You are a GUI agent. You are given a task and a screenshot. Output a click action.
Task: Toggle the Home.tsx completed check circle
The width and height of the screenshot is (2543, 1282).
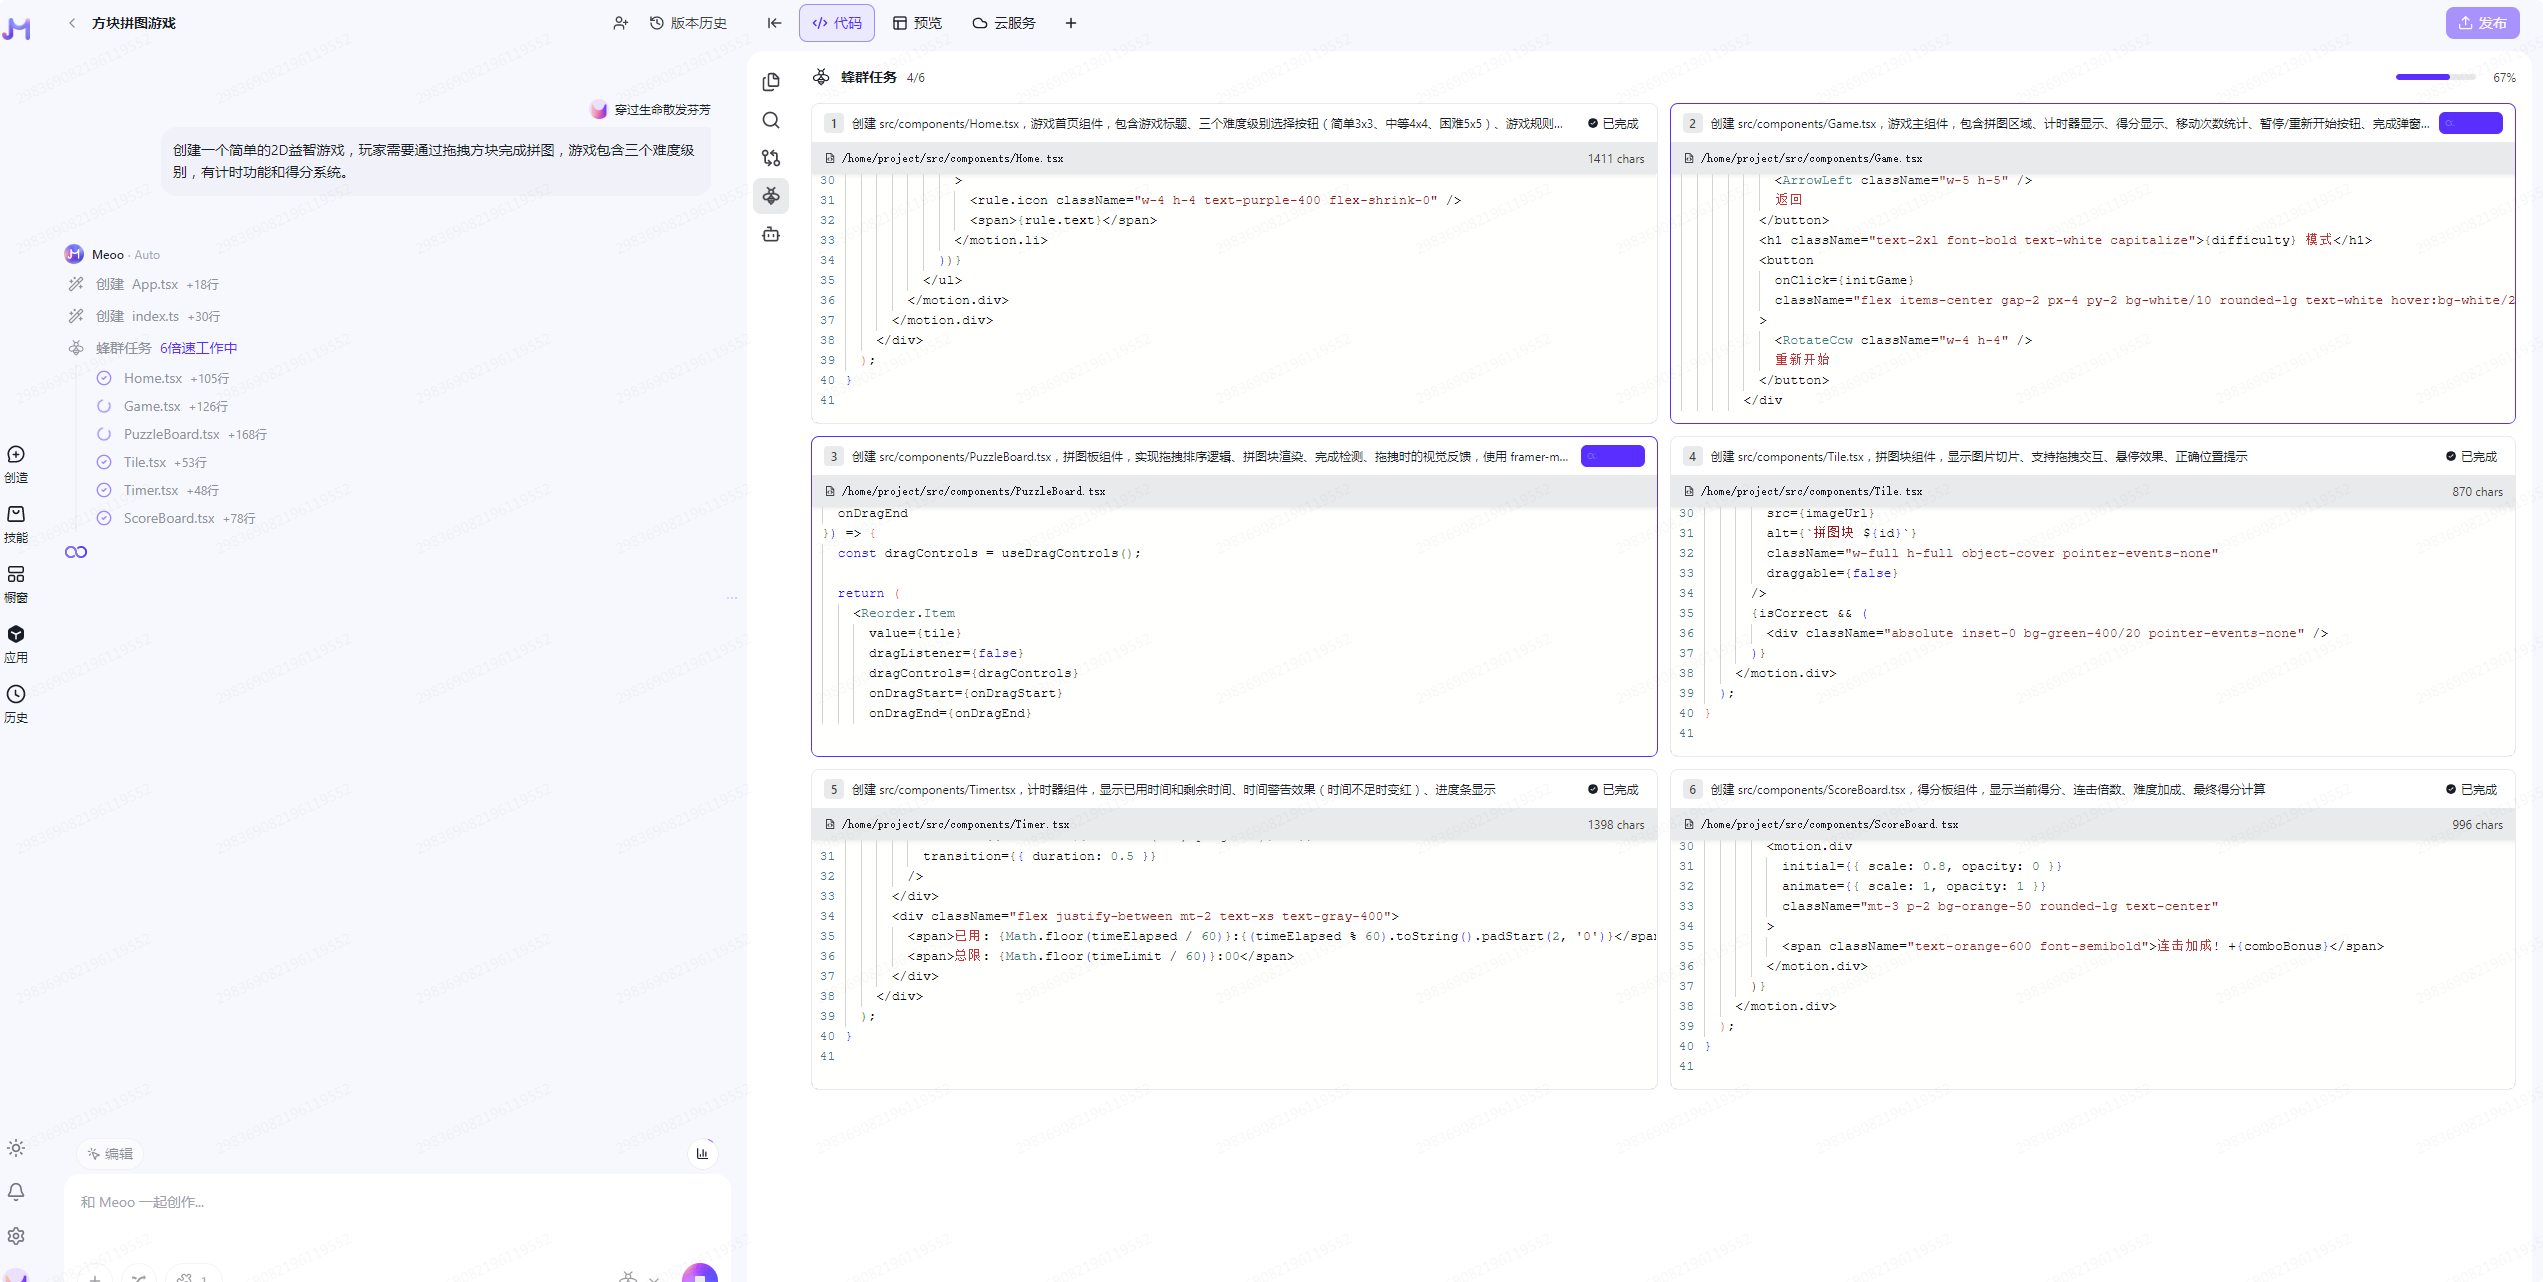(104, 378)
